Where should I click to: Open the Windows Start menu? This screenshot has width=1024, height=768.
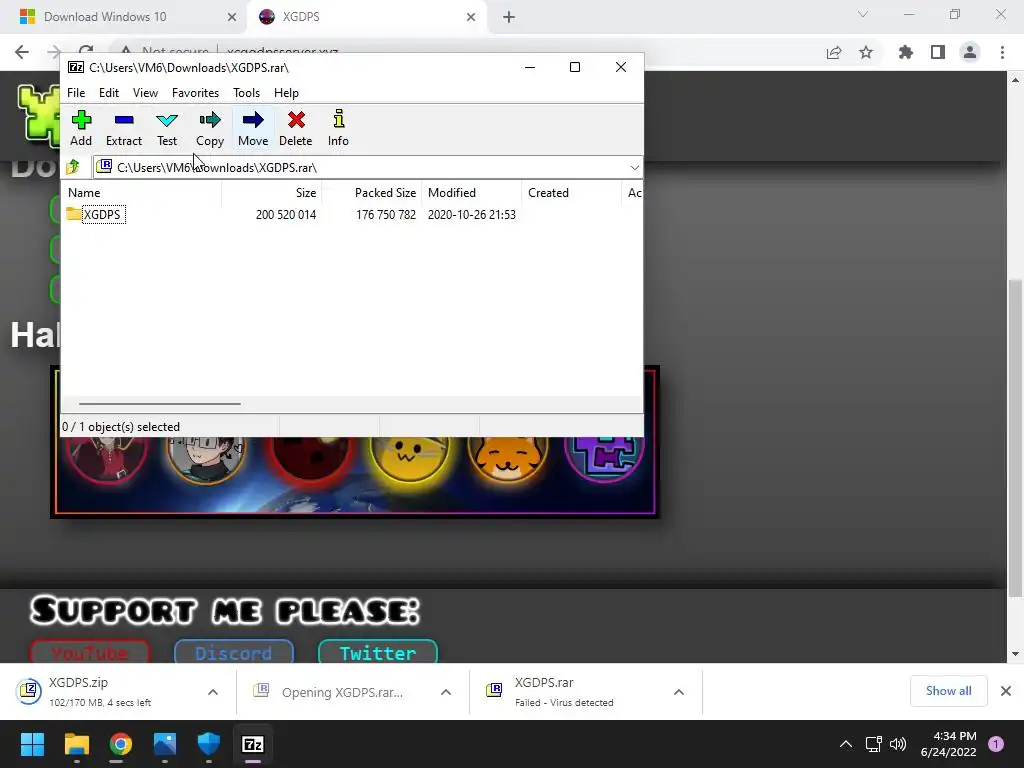[32, 744]
